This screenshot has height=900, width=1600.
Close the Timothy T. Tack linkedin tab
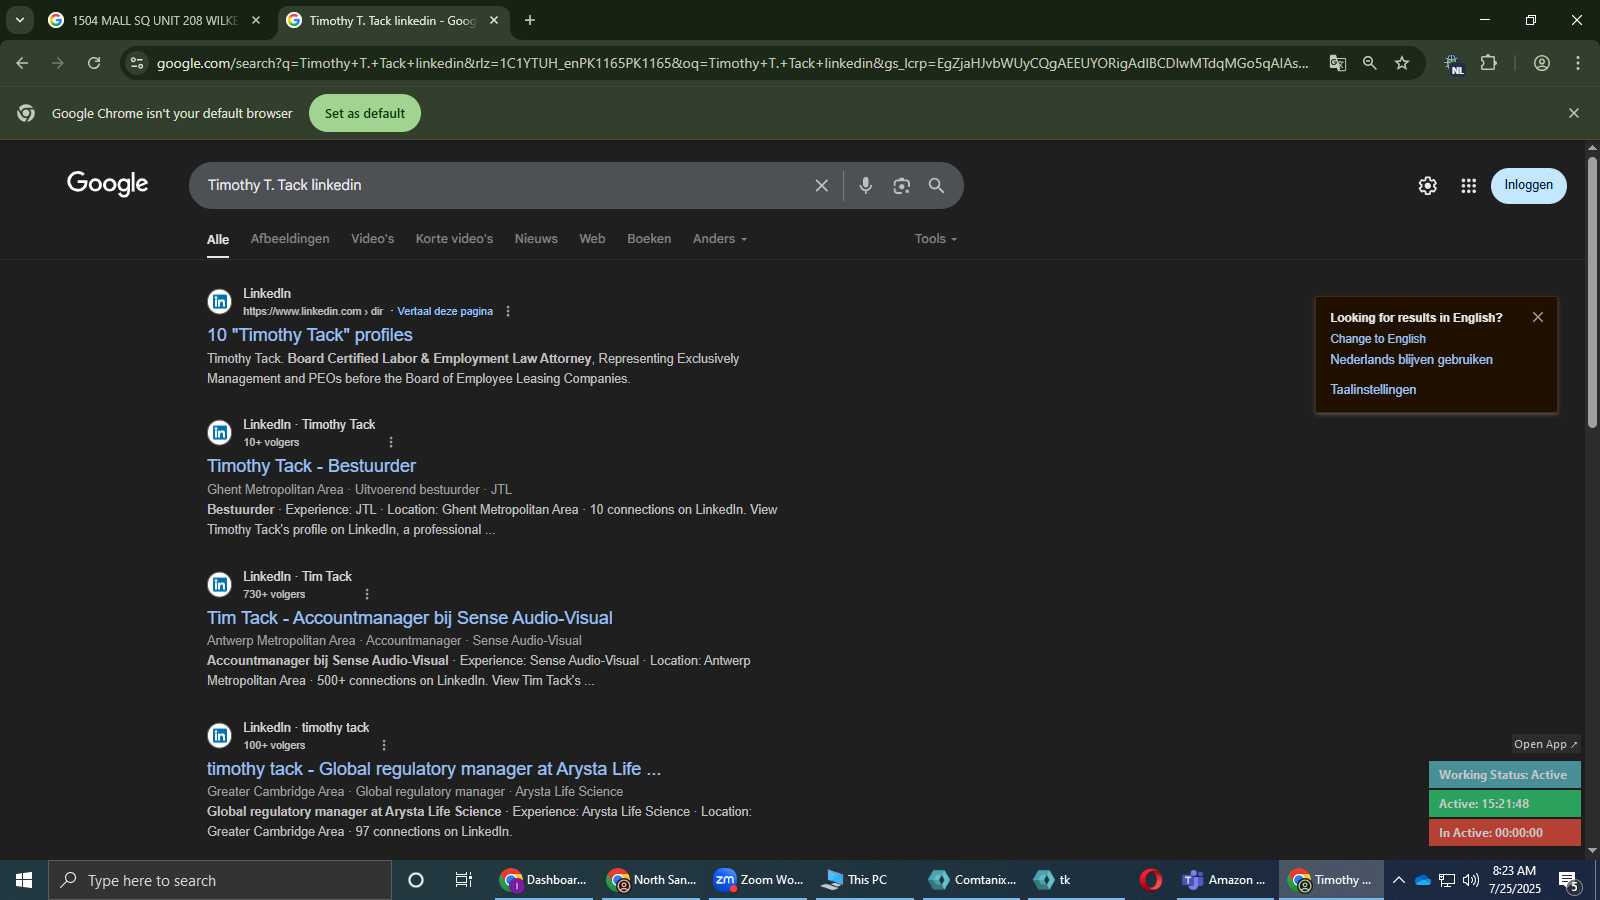pos(493,20)
